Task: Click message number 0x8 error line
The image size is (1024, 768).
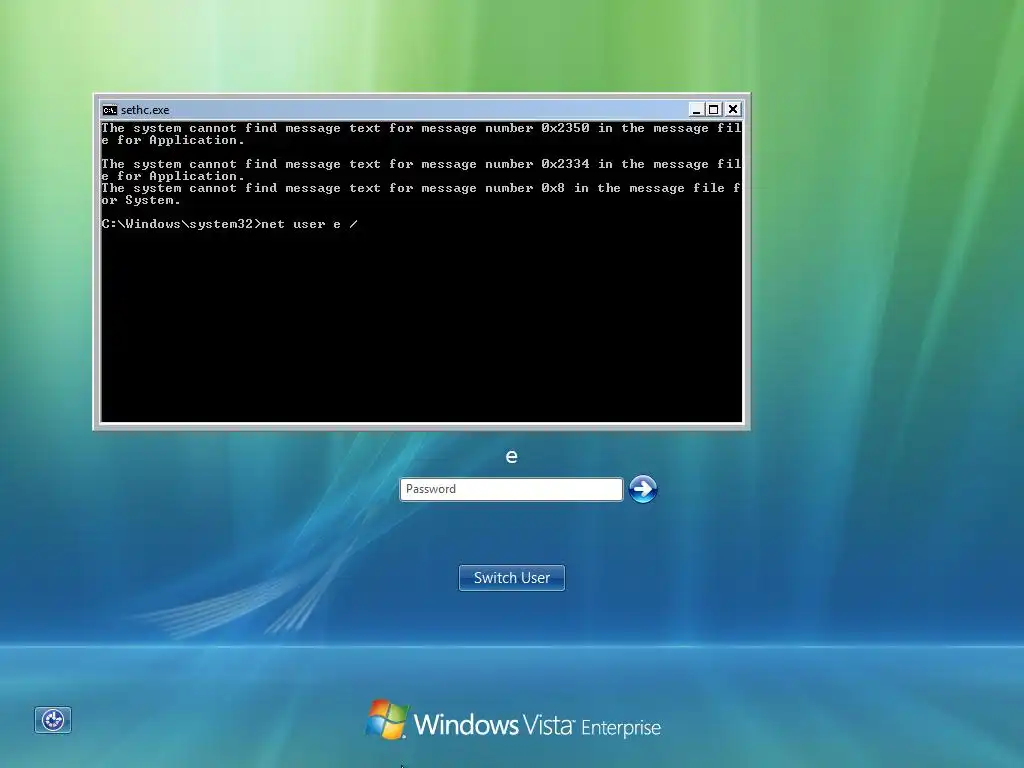Action: pyautogui.click(x=421, y=194)
